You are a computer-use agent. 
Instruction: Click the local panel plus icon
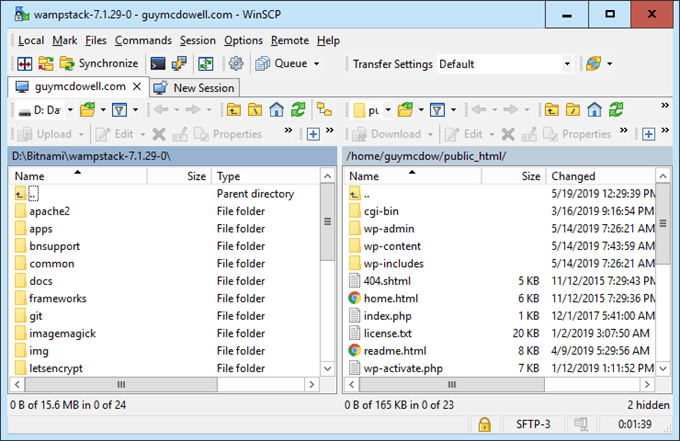click(x=313, y=134)
